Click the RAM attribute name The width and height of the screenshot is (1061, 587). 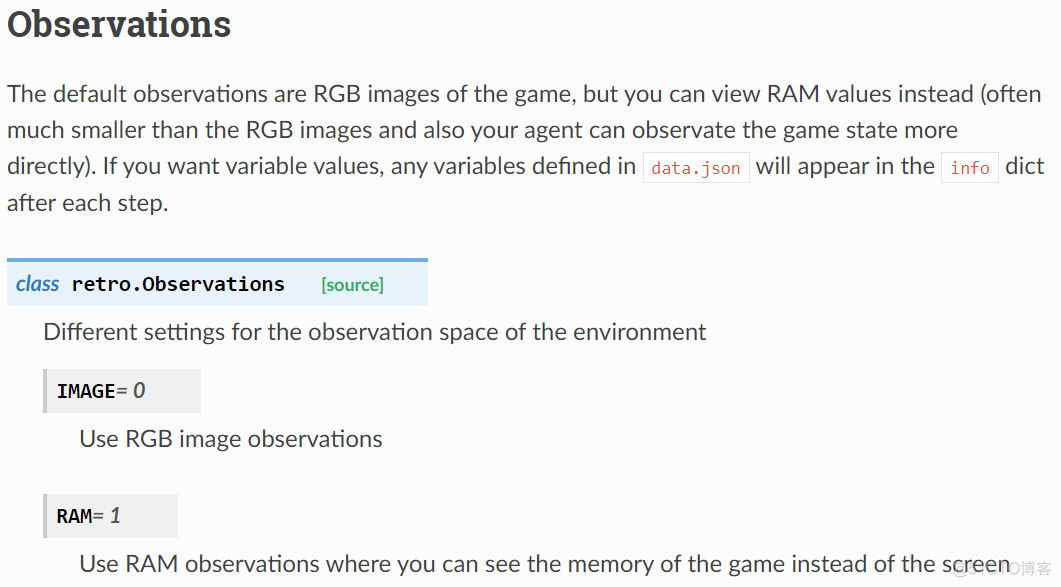tap(74, 517)
